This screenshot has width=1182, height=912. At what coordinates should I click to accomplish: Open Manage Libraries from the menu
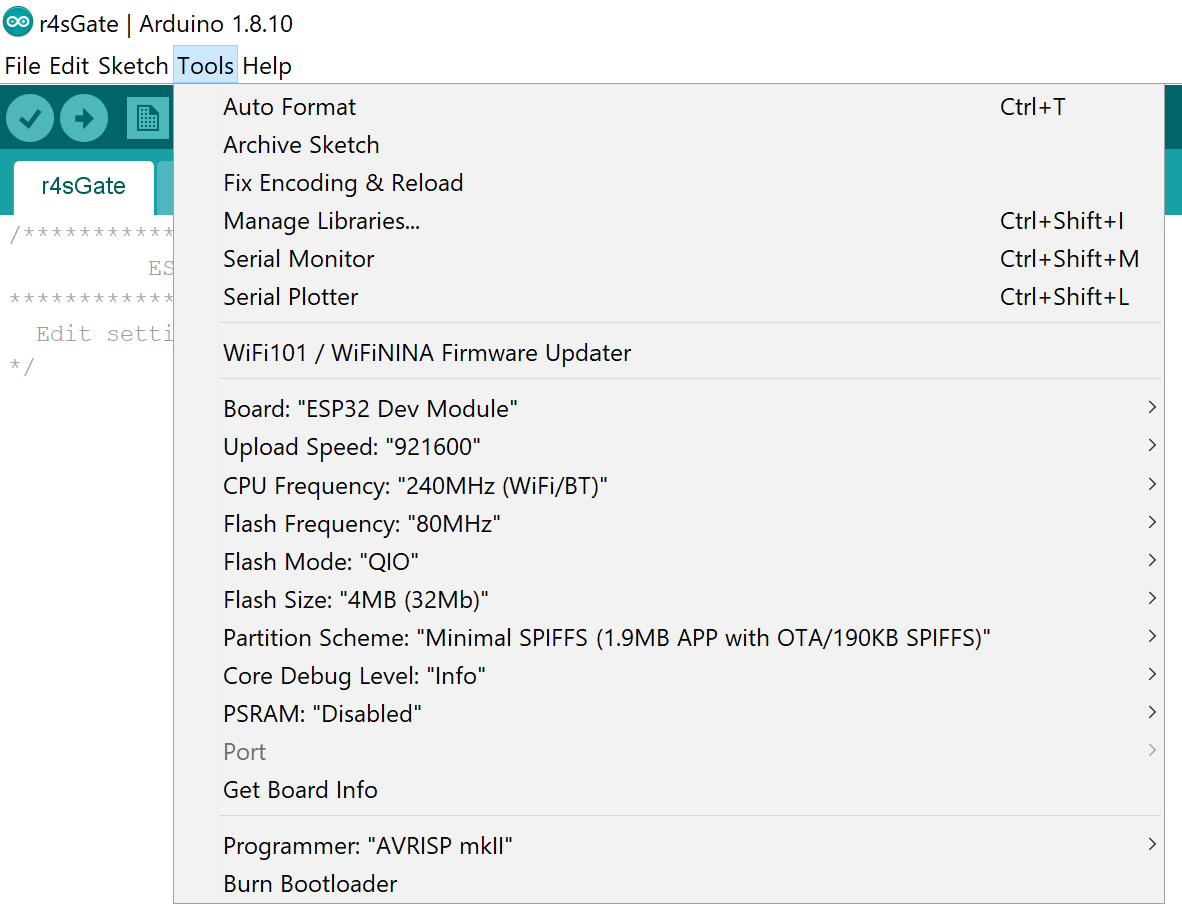(x=321, y=221)
